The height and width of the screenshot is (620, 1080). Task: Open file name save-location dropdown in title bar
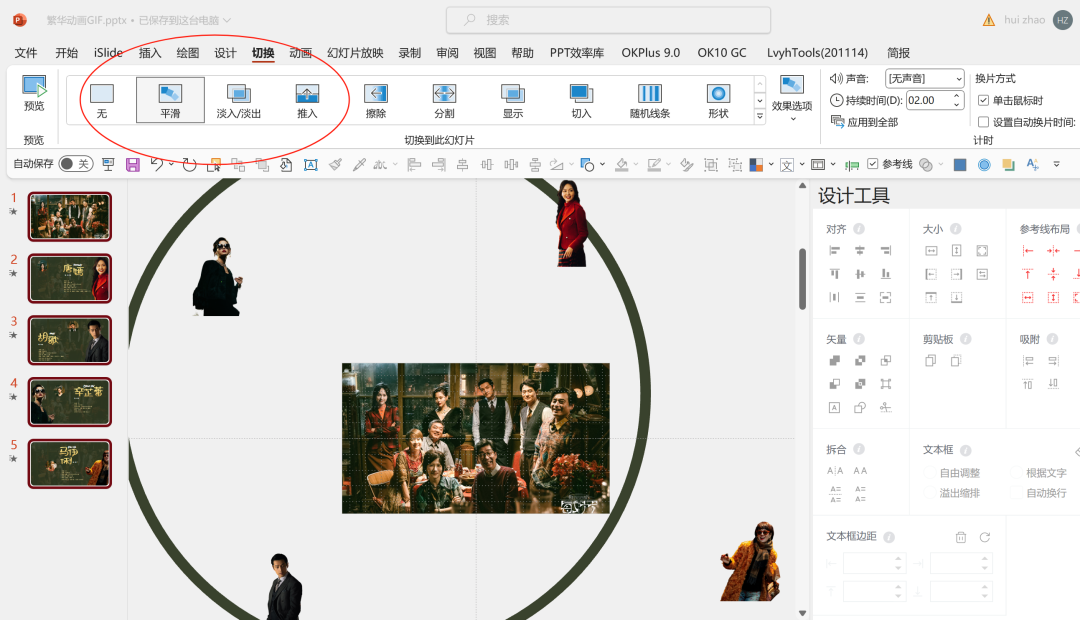(x=227, y=21)
